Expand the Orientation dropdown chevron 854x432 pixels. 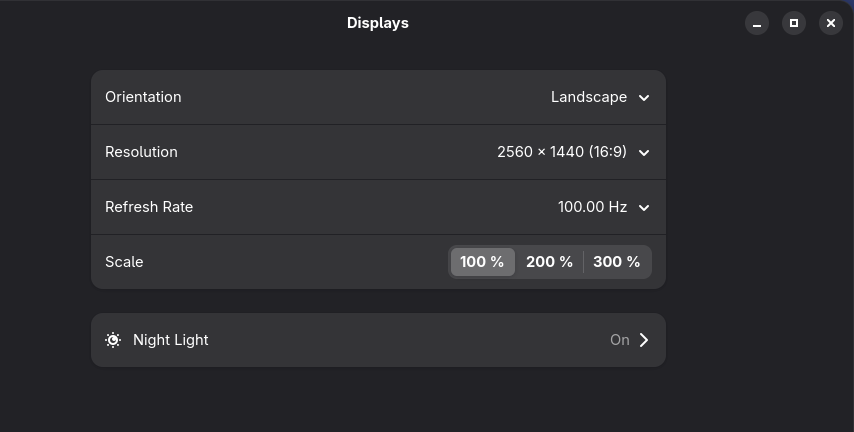click(x=644, y=98)
